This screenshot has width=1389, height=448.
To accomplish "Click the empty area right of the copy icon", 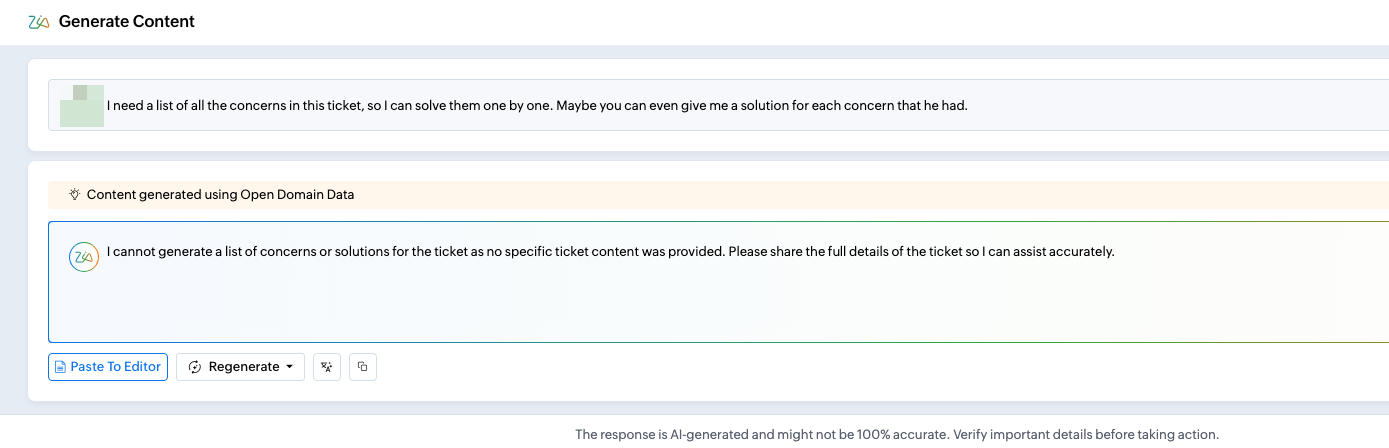I will (800, 367).
